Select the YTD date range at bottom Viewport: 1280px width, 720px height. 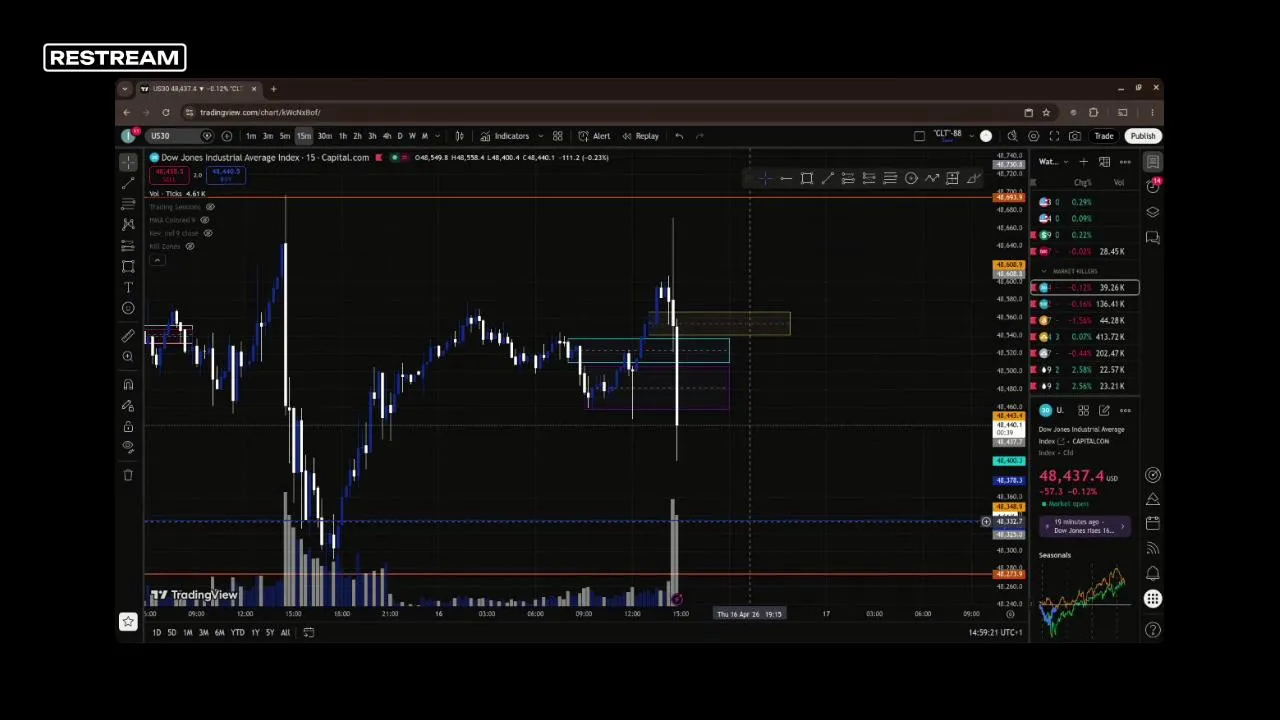point(237,632)
